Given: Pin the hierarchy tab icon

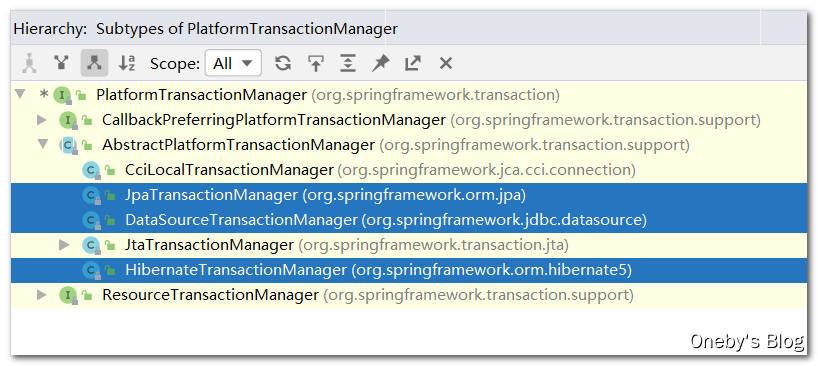Looking at the screenshot, I should 380,64.
